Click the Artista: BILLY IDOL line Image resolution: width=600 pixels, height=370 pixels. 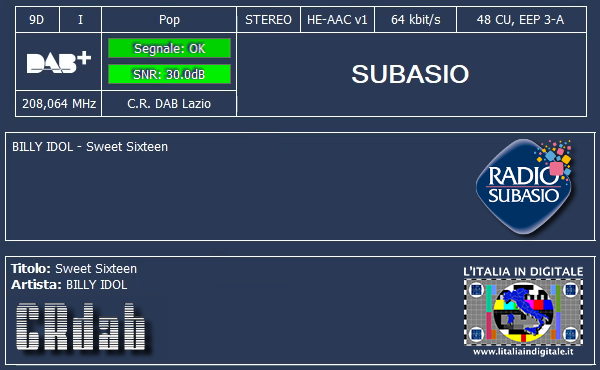(x=69, y=285)
